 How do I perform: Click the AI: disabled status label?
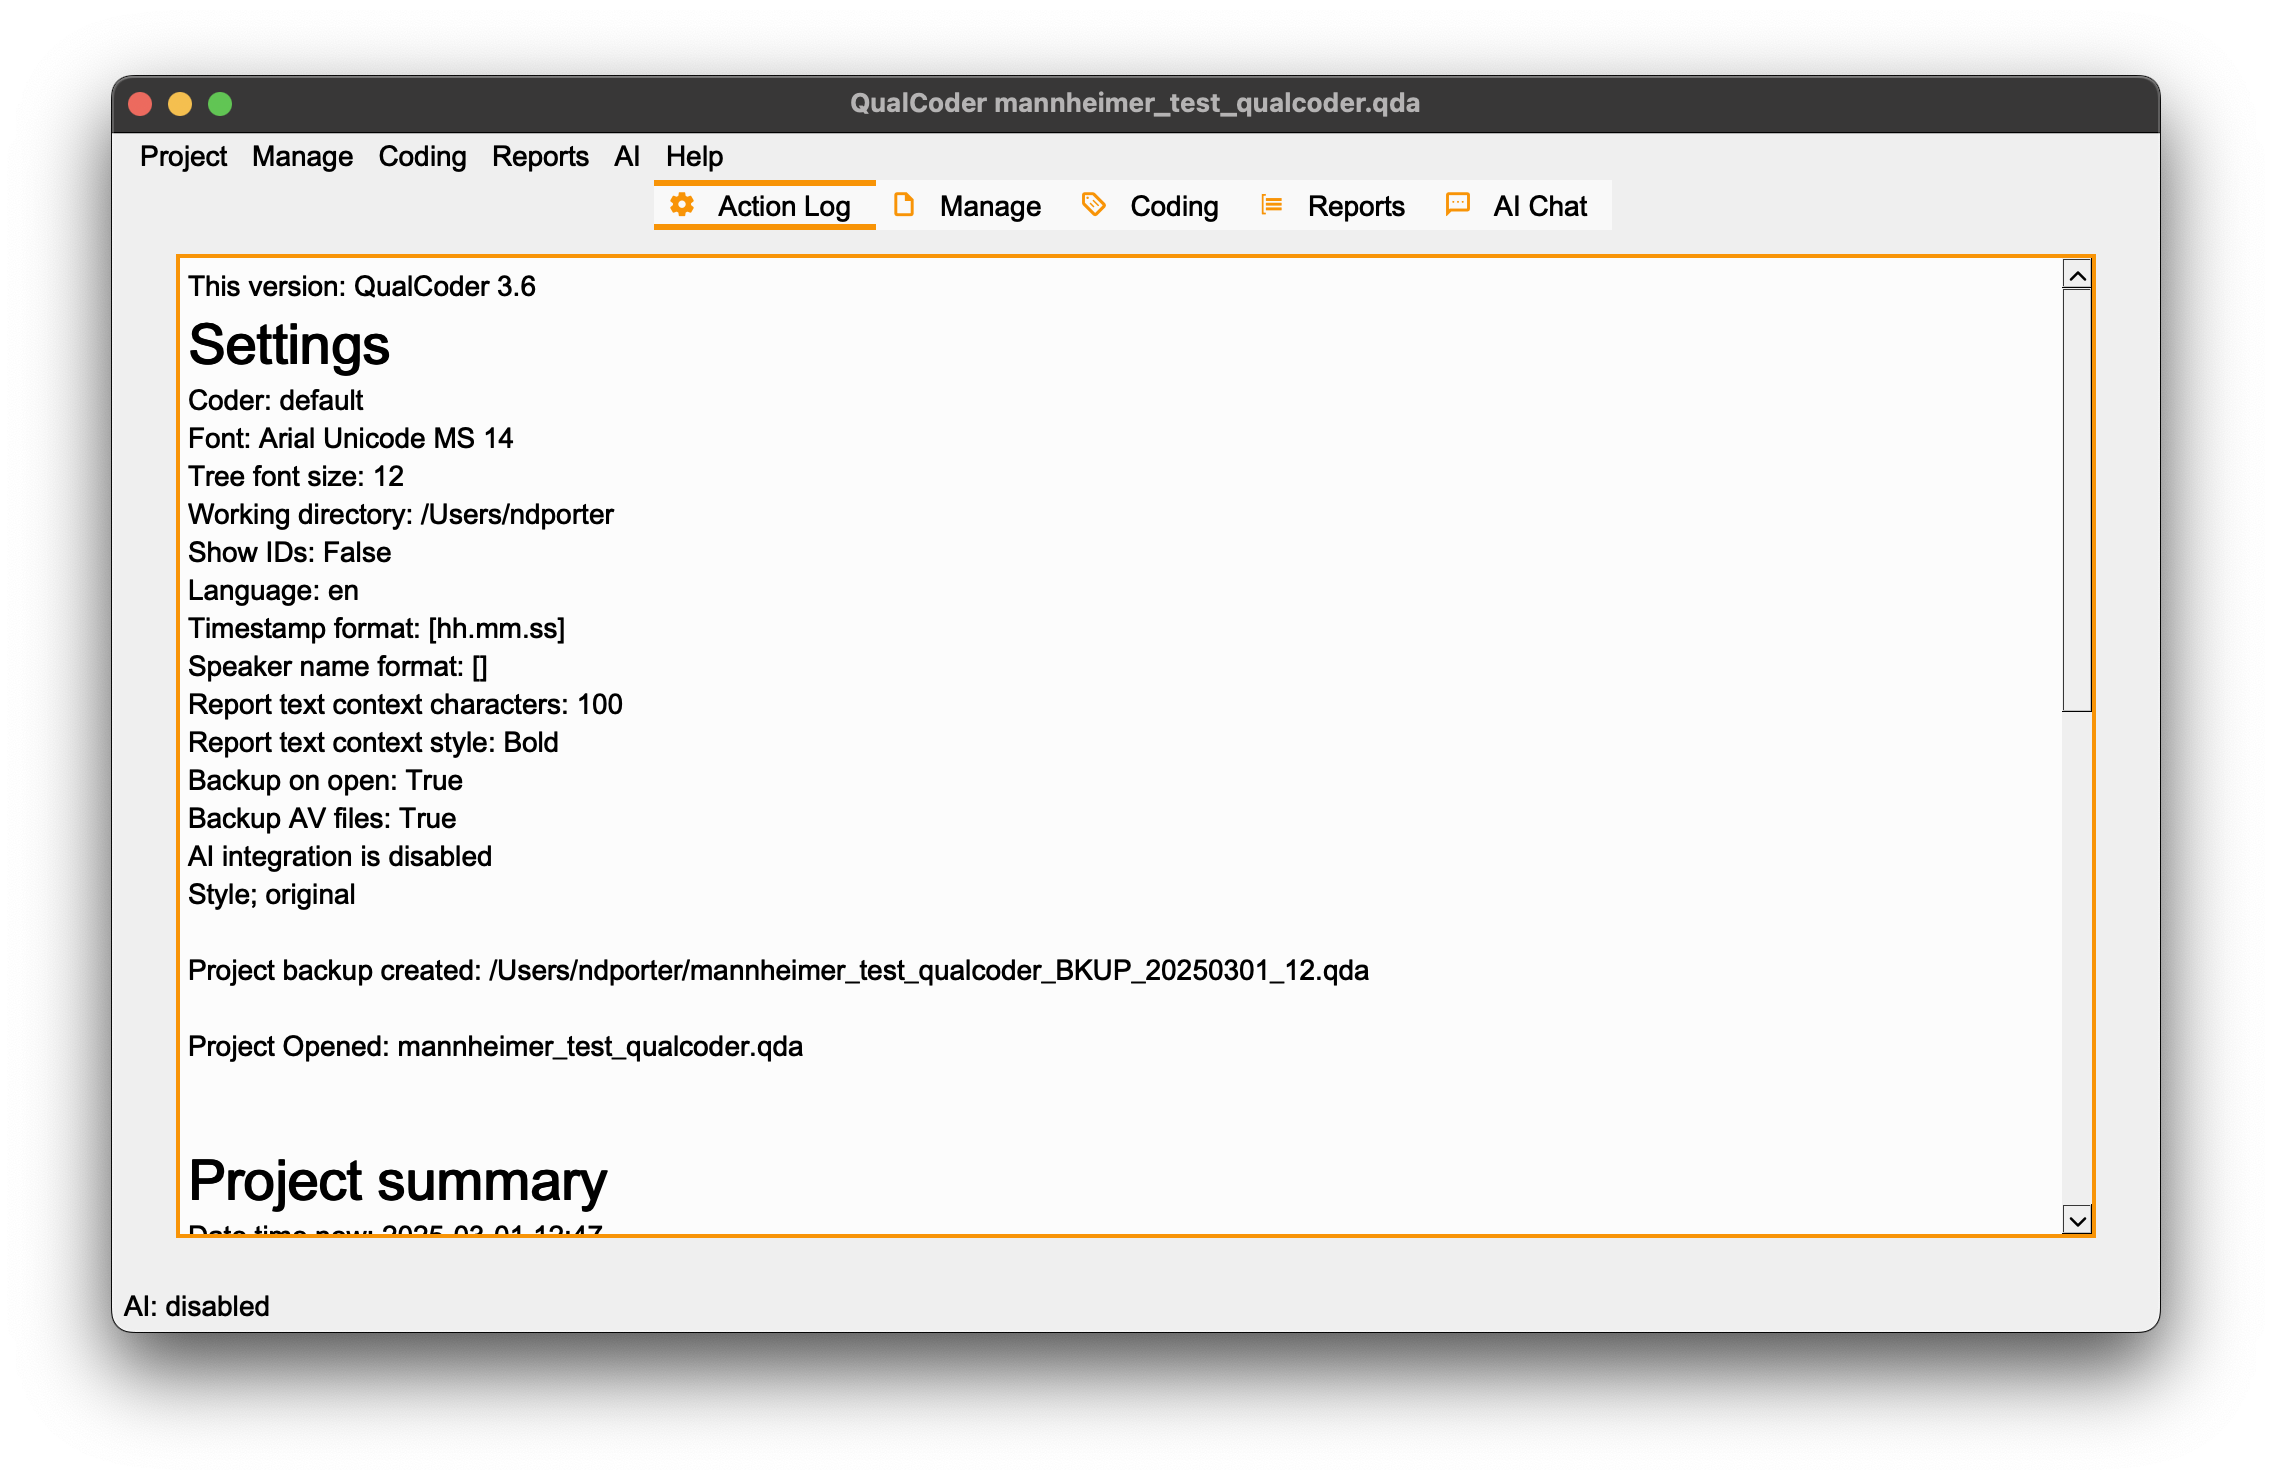point(196,1305)
